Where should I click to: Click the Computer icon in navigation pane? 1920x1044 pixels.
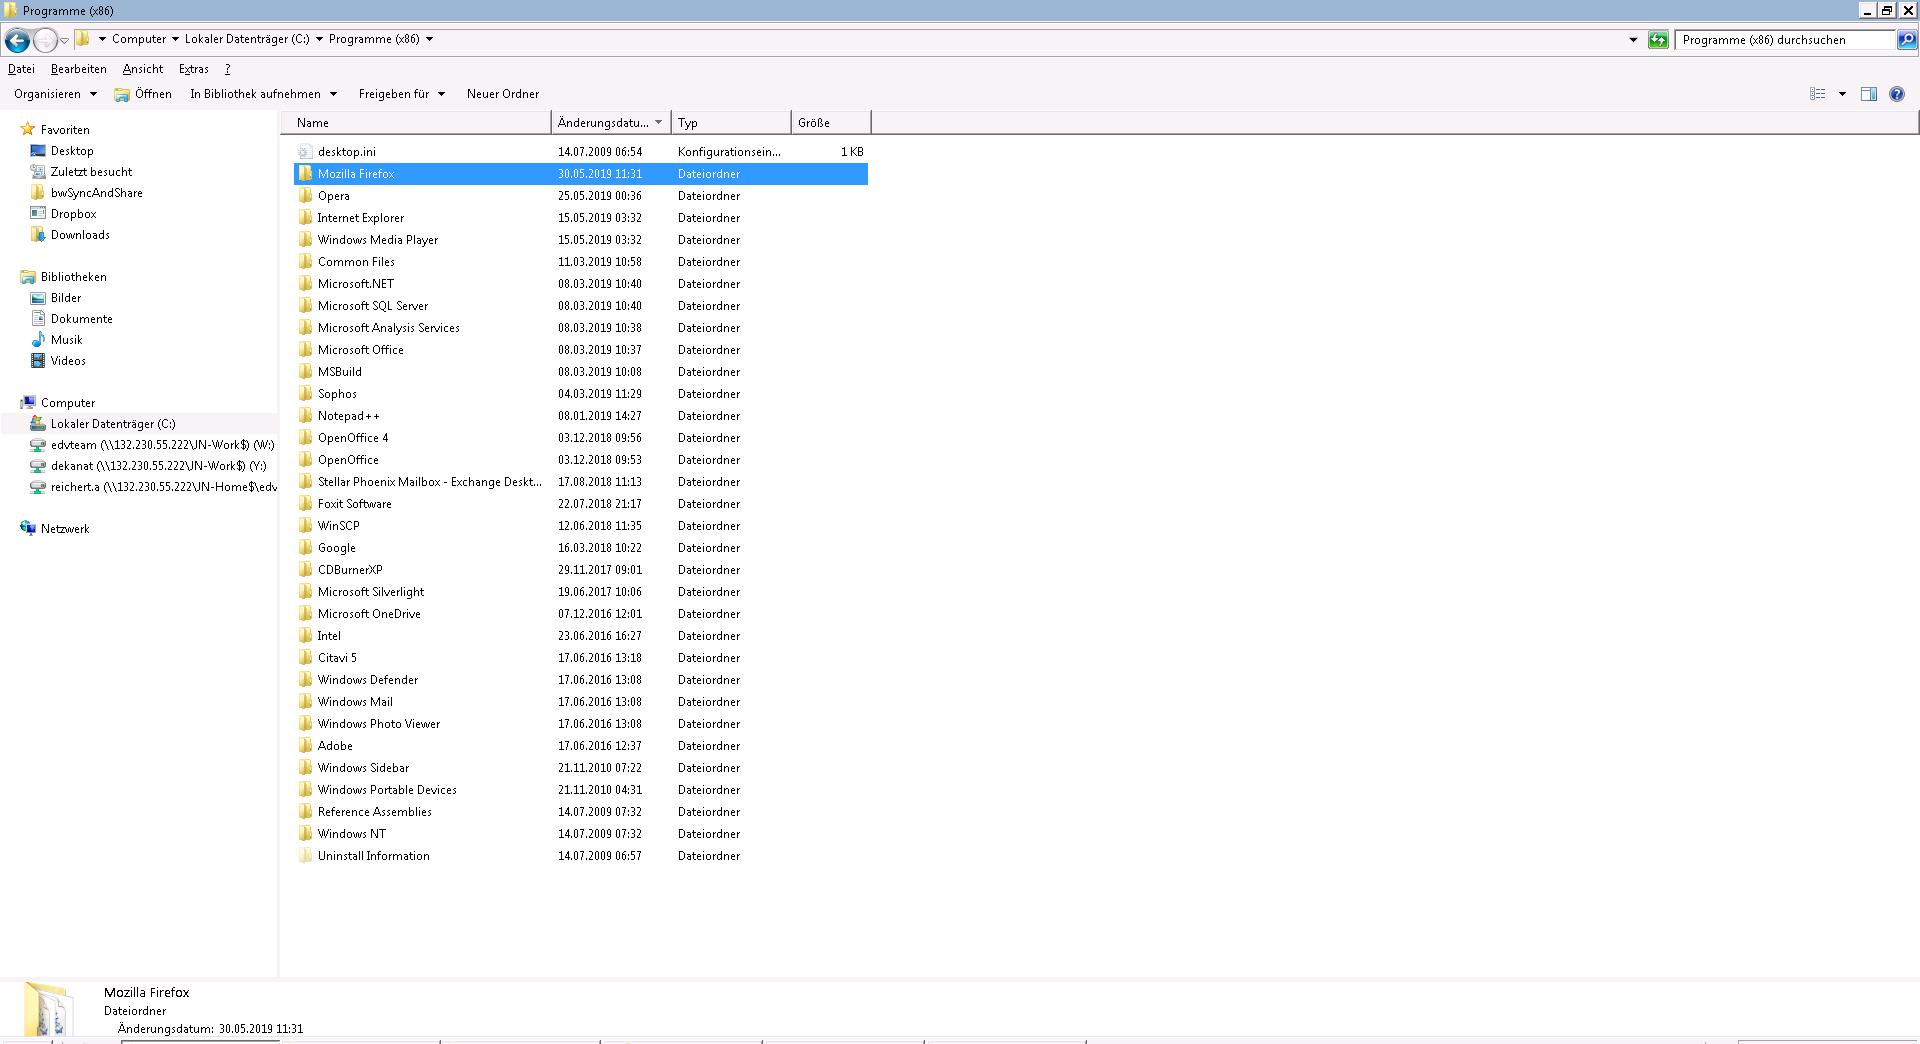[x=28, y=403]
